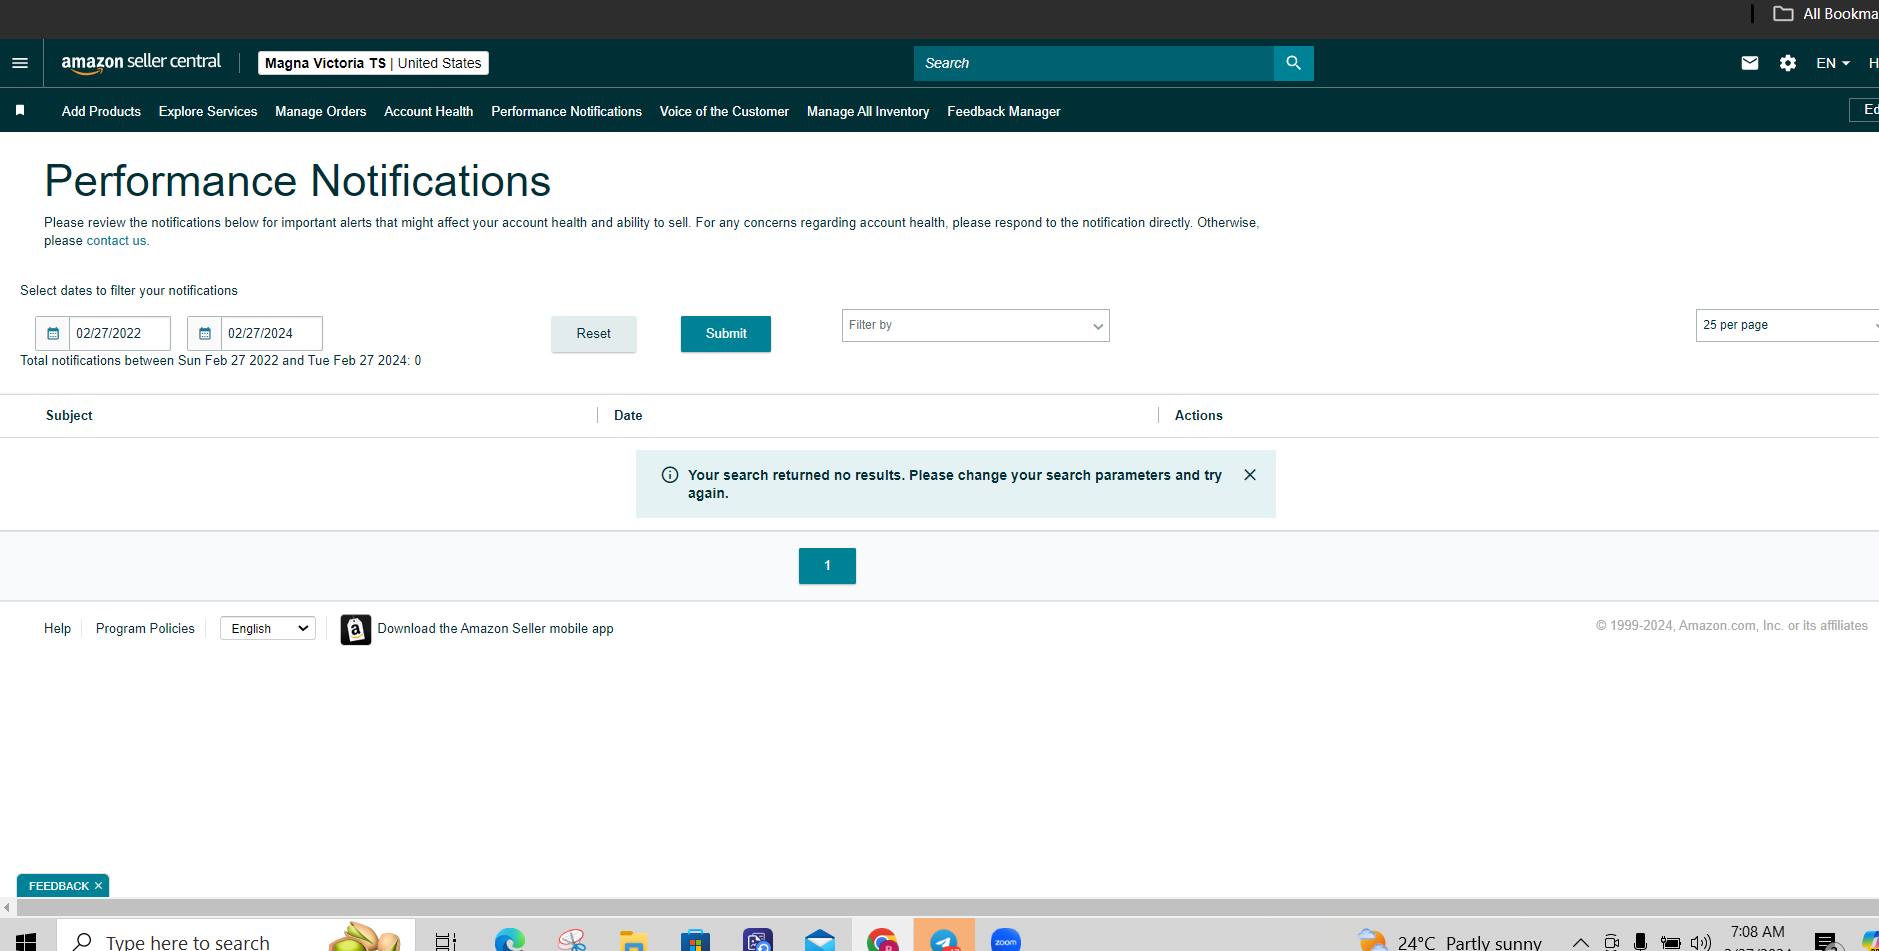The image size is (1879, 951).
Task: Go to Manage Orders
Action: click(x=321, y=111)
